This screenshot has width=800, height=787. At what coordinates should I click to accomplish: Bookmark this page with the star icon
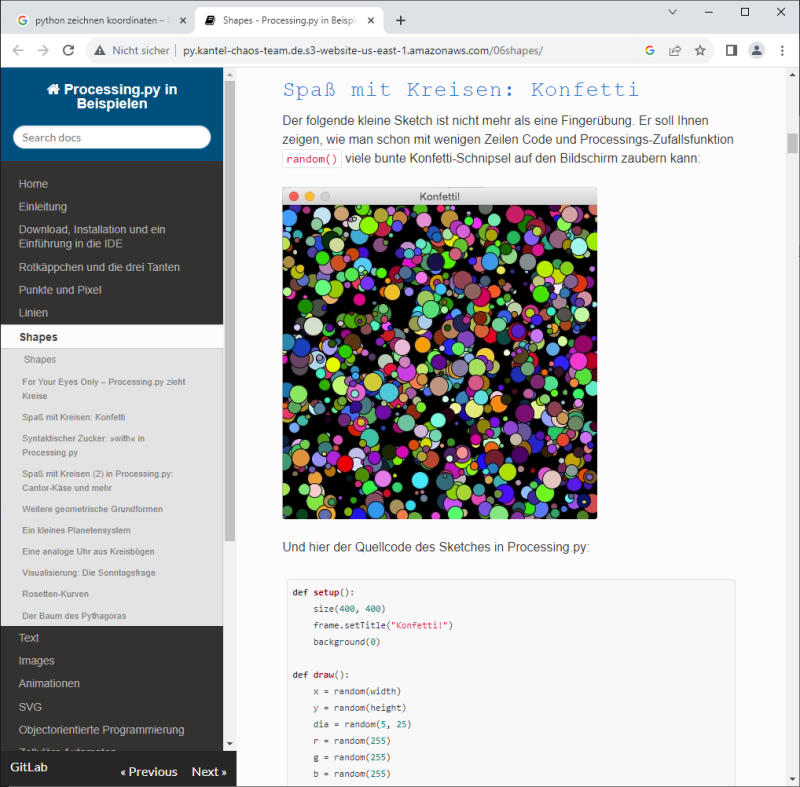pyautogui.click(x=700, y=50)
